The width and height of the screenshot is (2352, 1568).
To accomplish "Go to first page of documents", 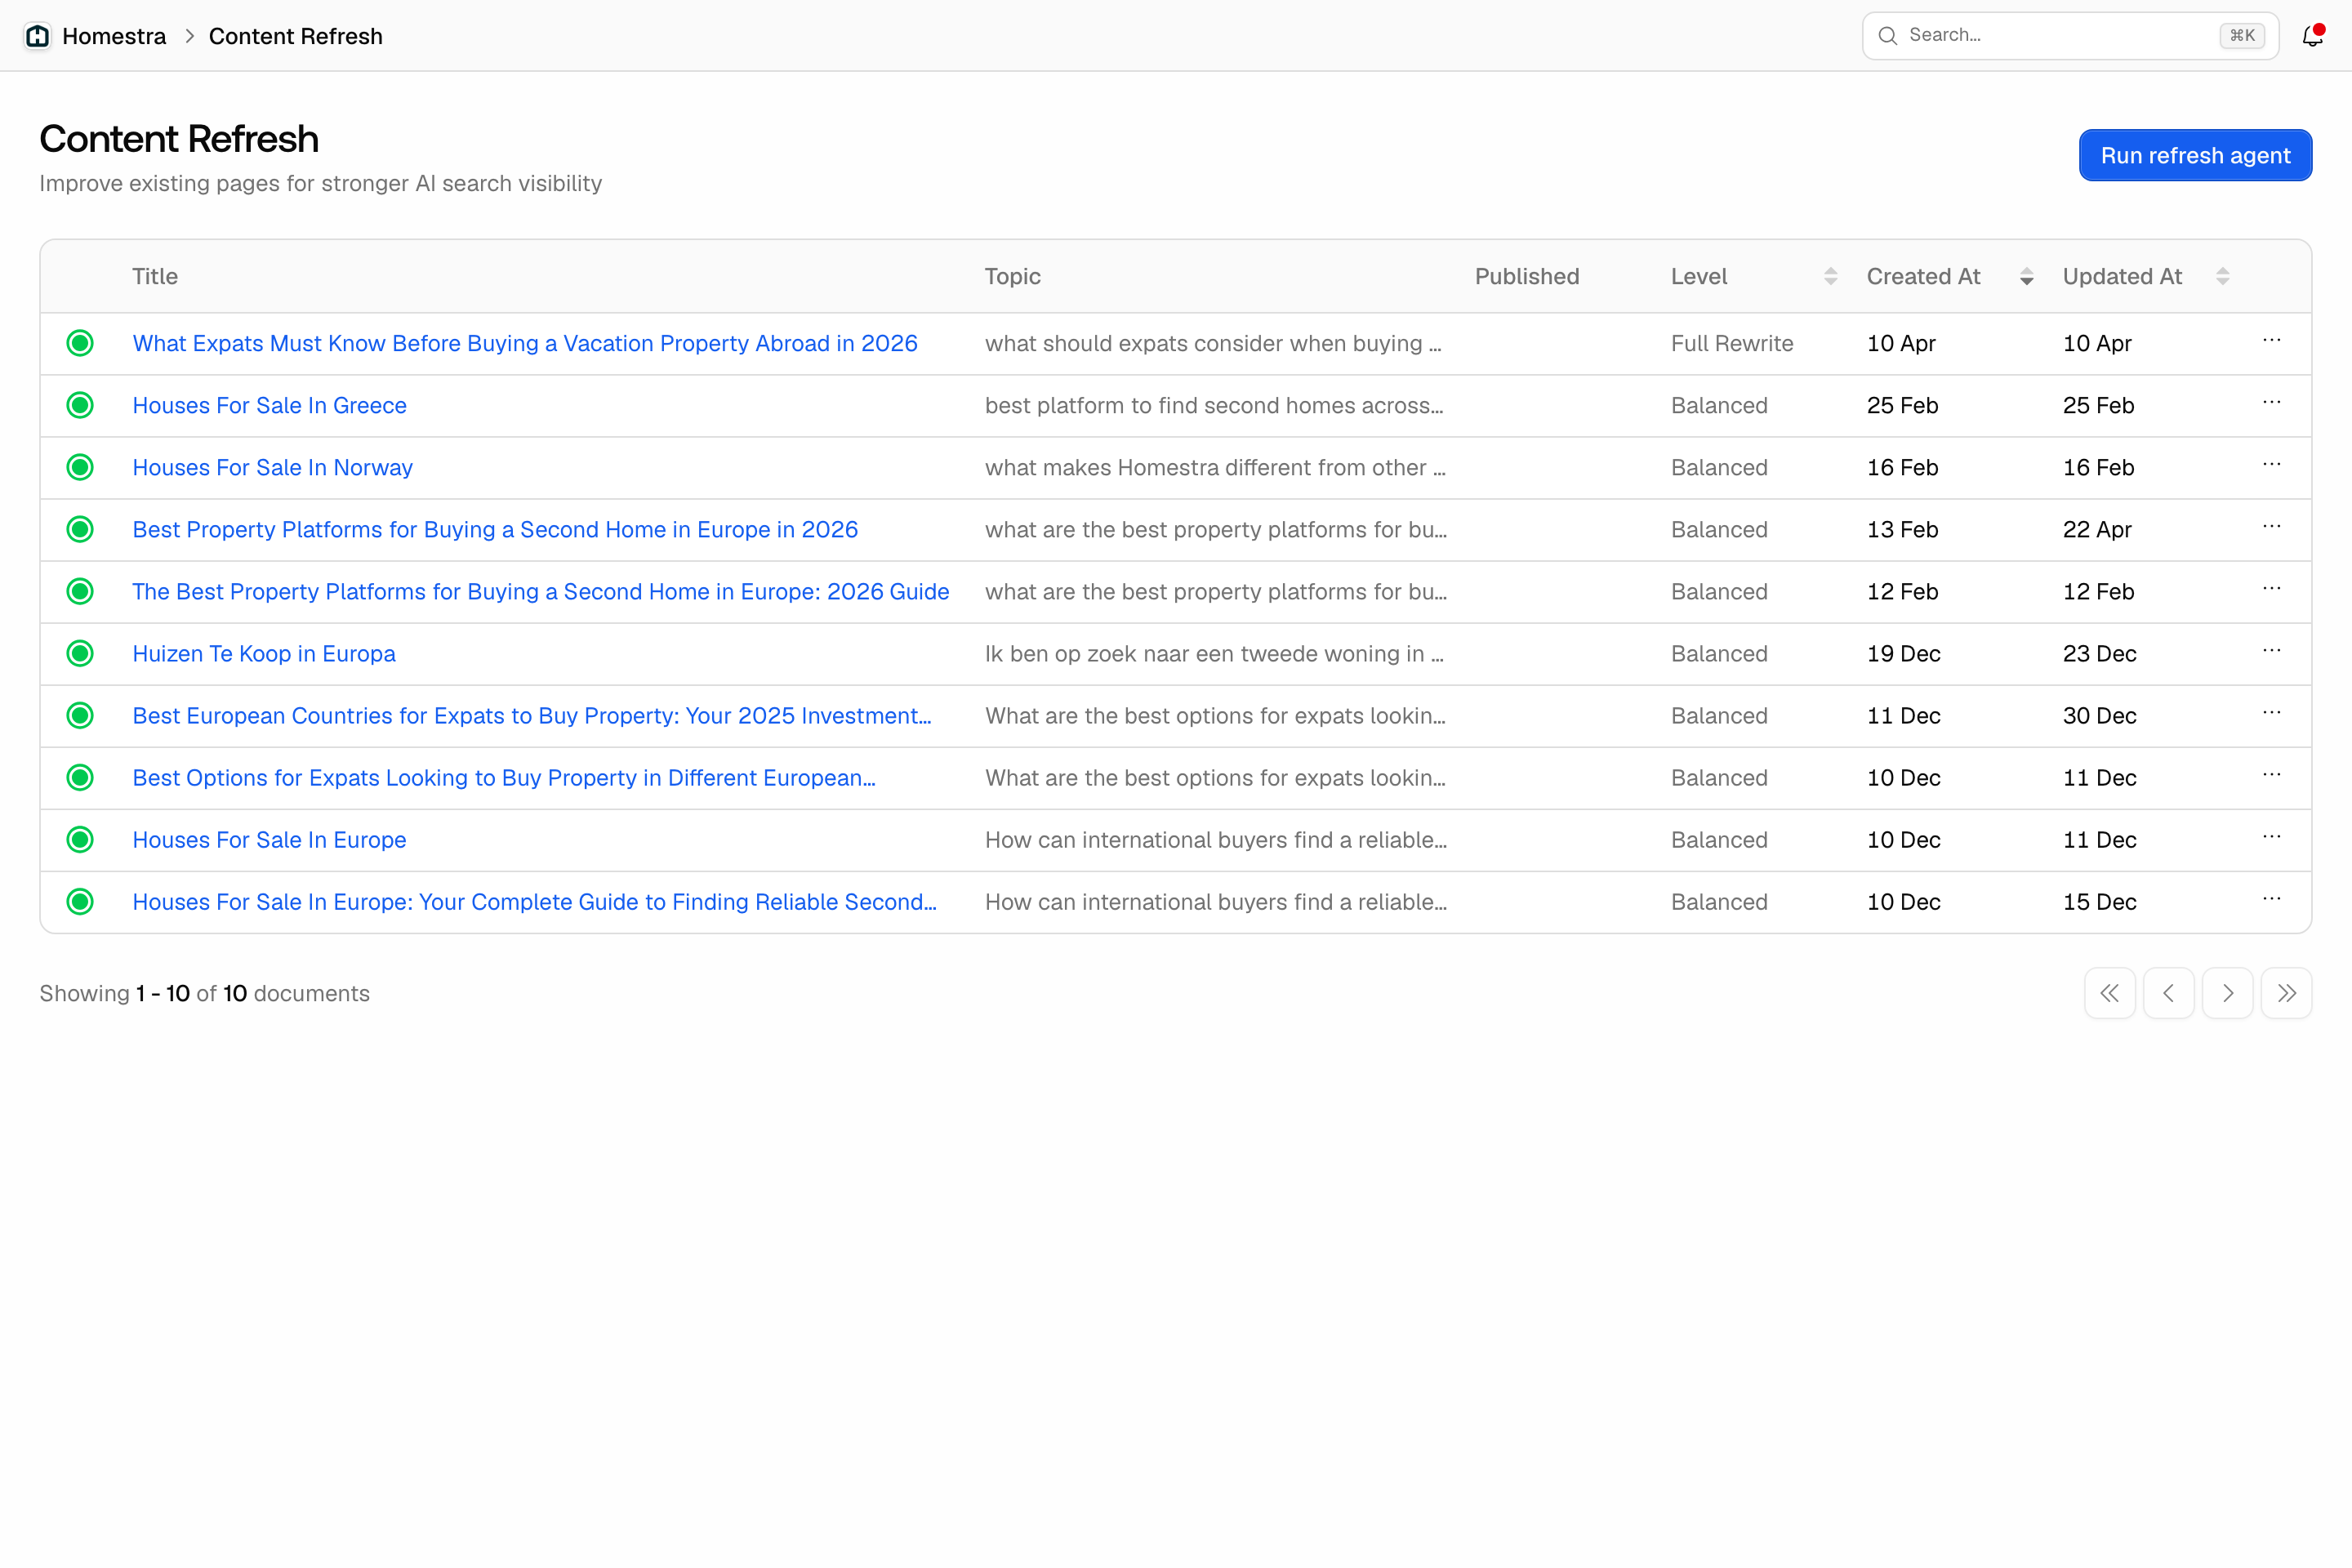I will (x=2109, y=993).
